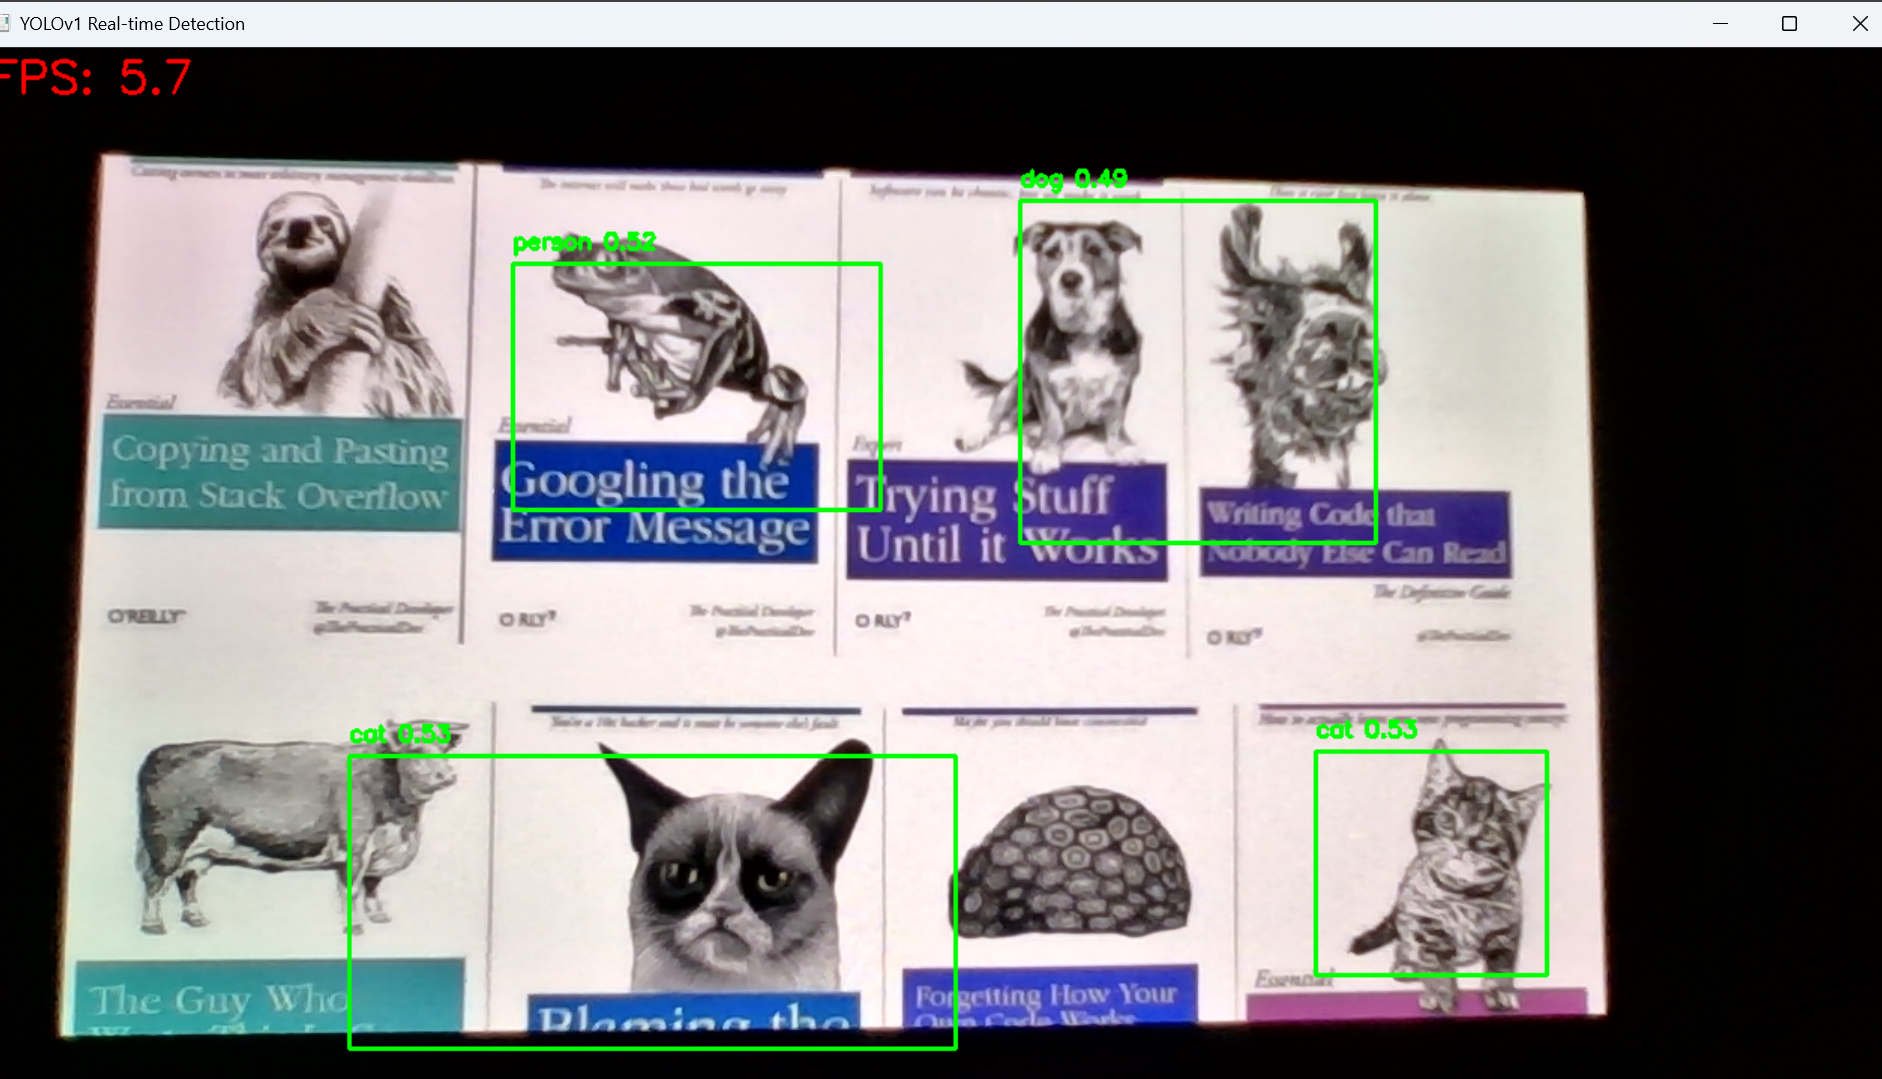Click the "cat 0.53" label above the cow's head
The height and width of the screenshot is (1079, 1882).
tap(400, 735)
